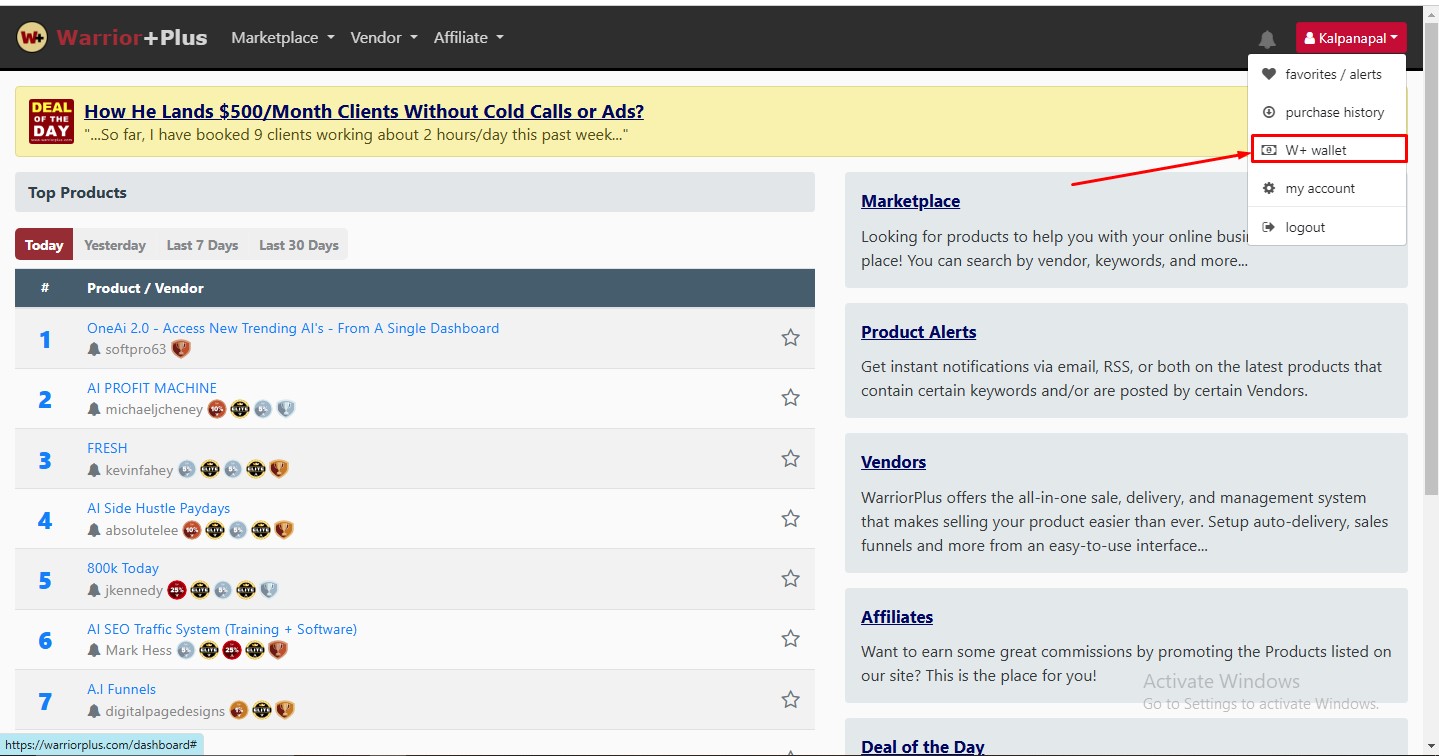Click the 10% badge beside absolutelee

coord(192,530)
